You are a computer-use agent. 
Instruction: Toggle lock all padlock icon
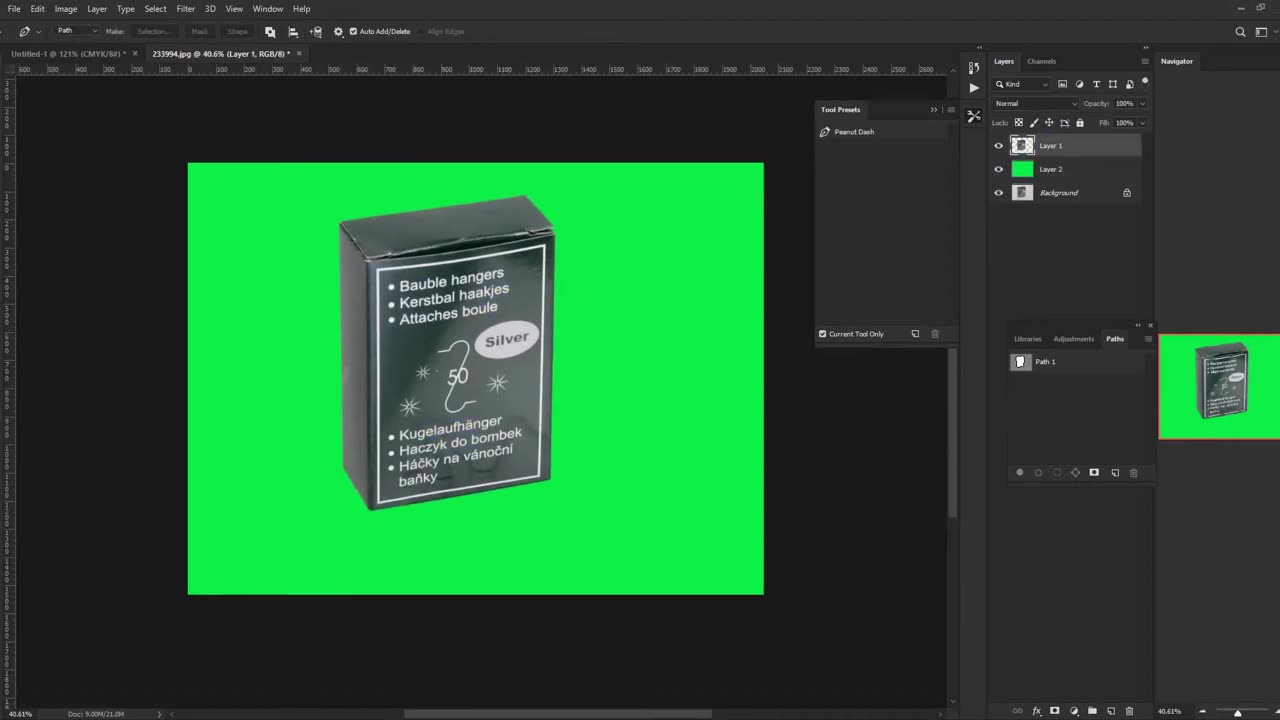click(x=1080, y=123)
